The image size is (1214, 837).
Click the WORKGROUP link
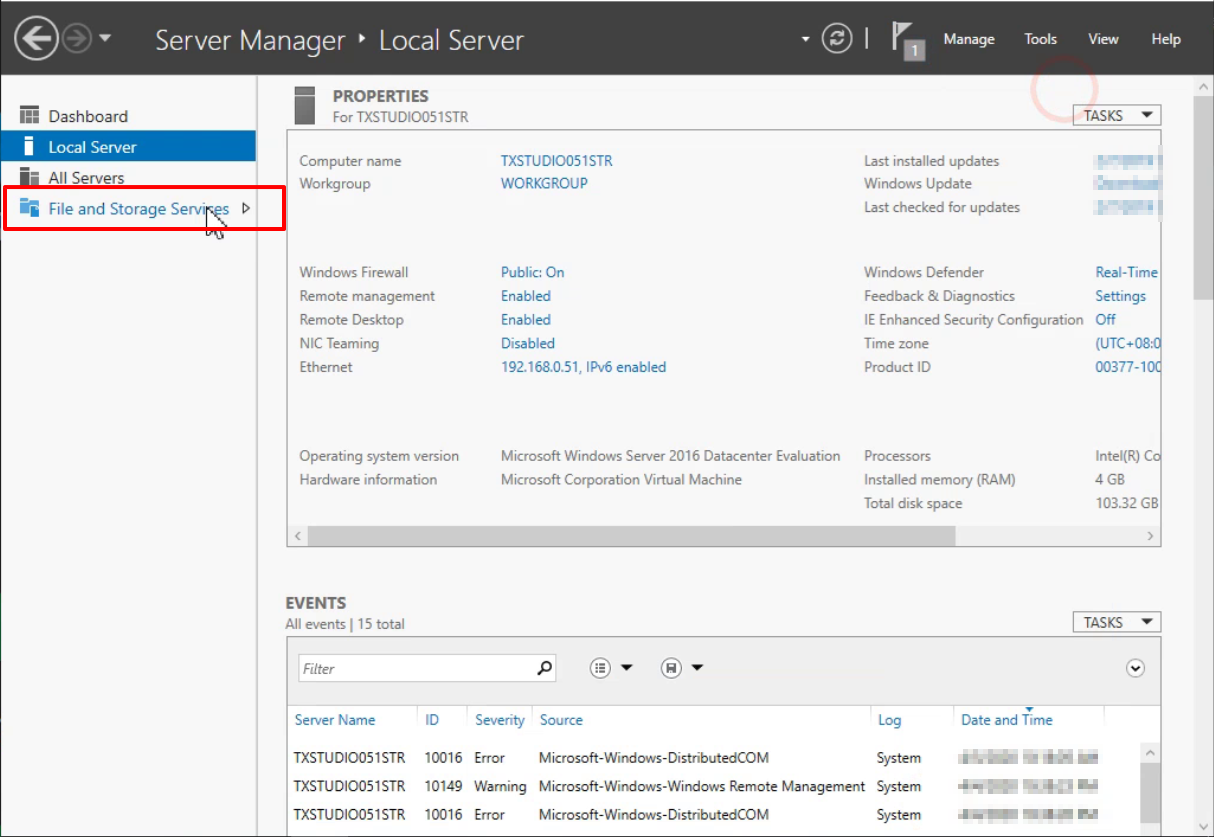click(544, 184)
